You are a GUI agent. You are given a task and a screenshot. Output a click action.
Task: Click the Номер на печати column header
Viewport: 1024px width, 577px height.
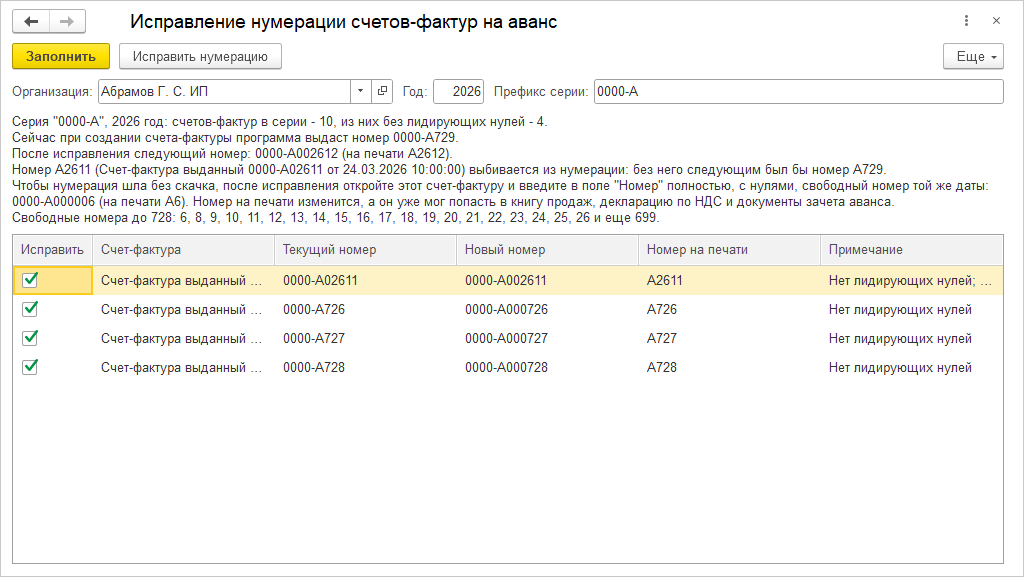(729, 250)
